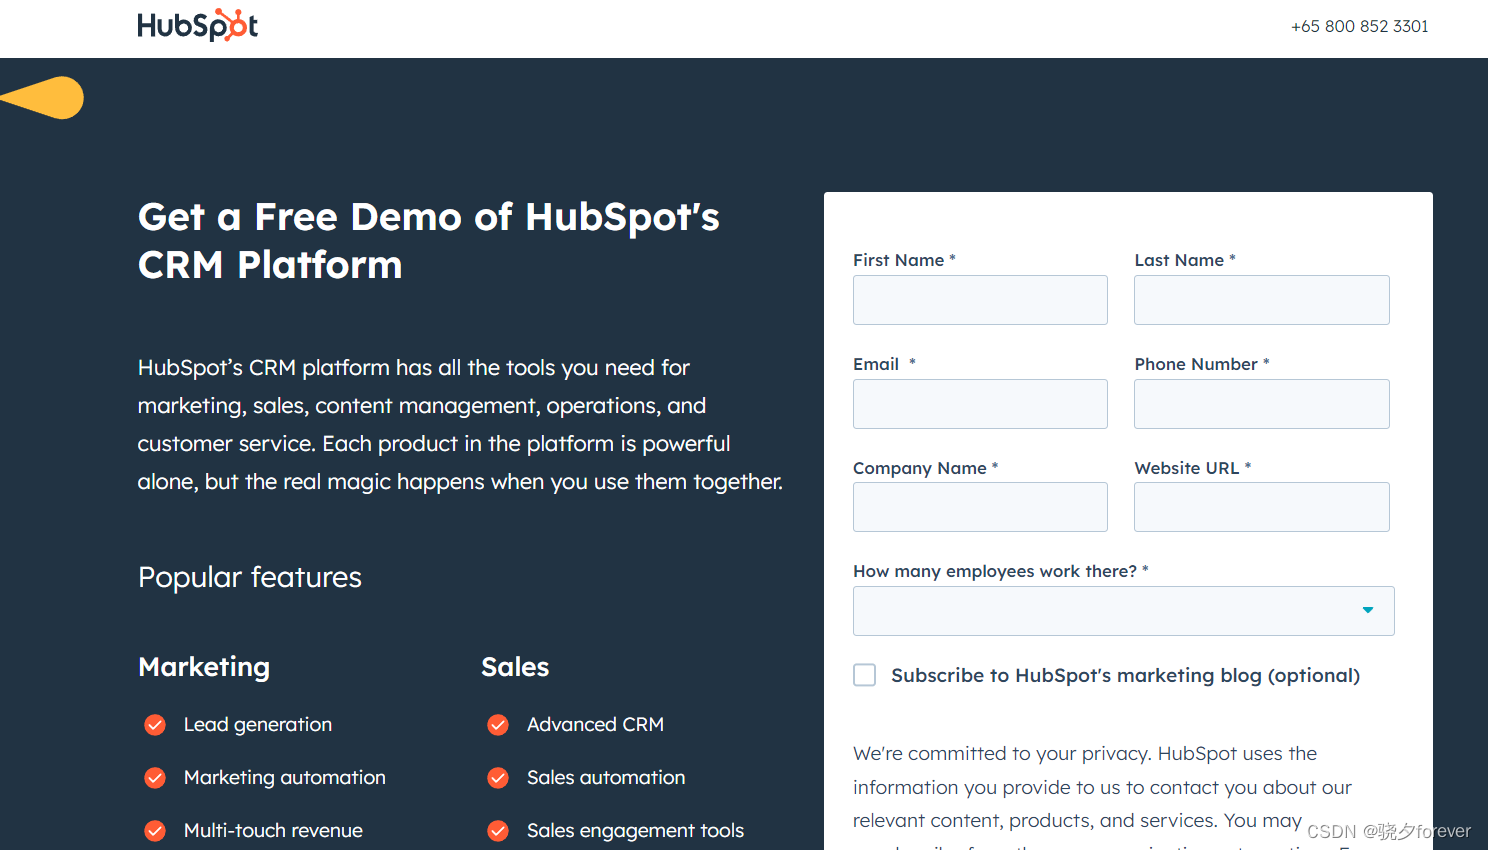Click the "Subscribe to HubSpot's marketing blog" label
This screenshot has height=850, width=1488.
(1126, 676)
